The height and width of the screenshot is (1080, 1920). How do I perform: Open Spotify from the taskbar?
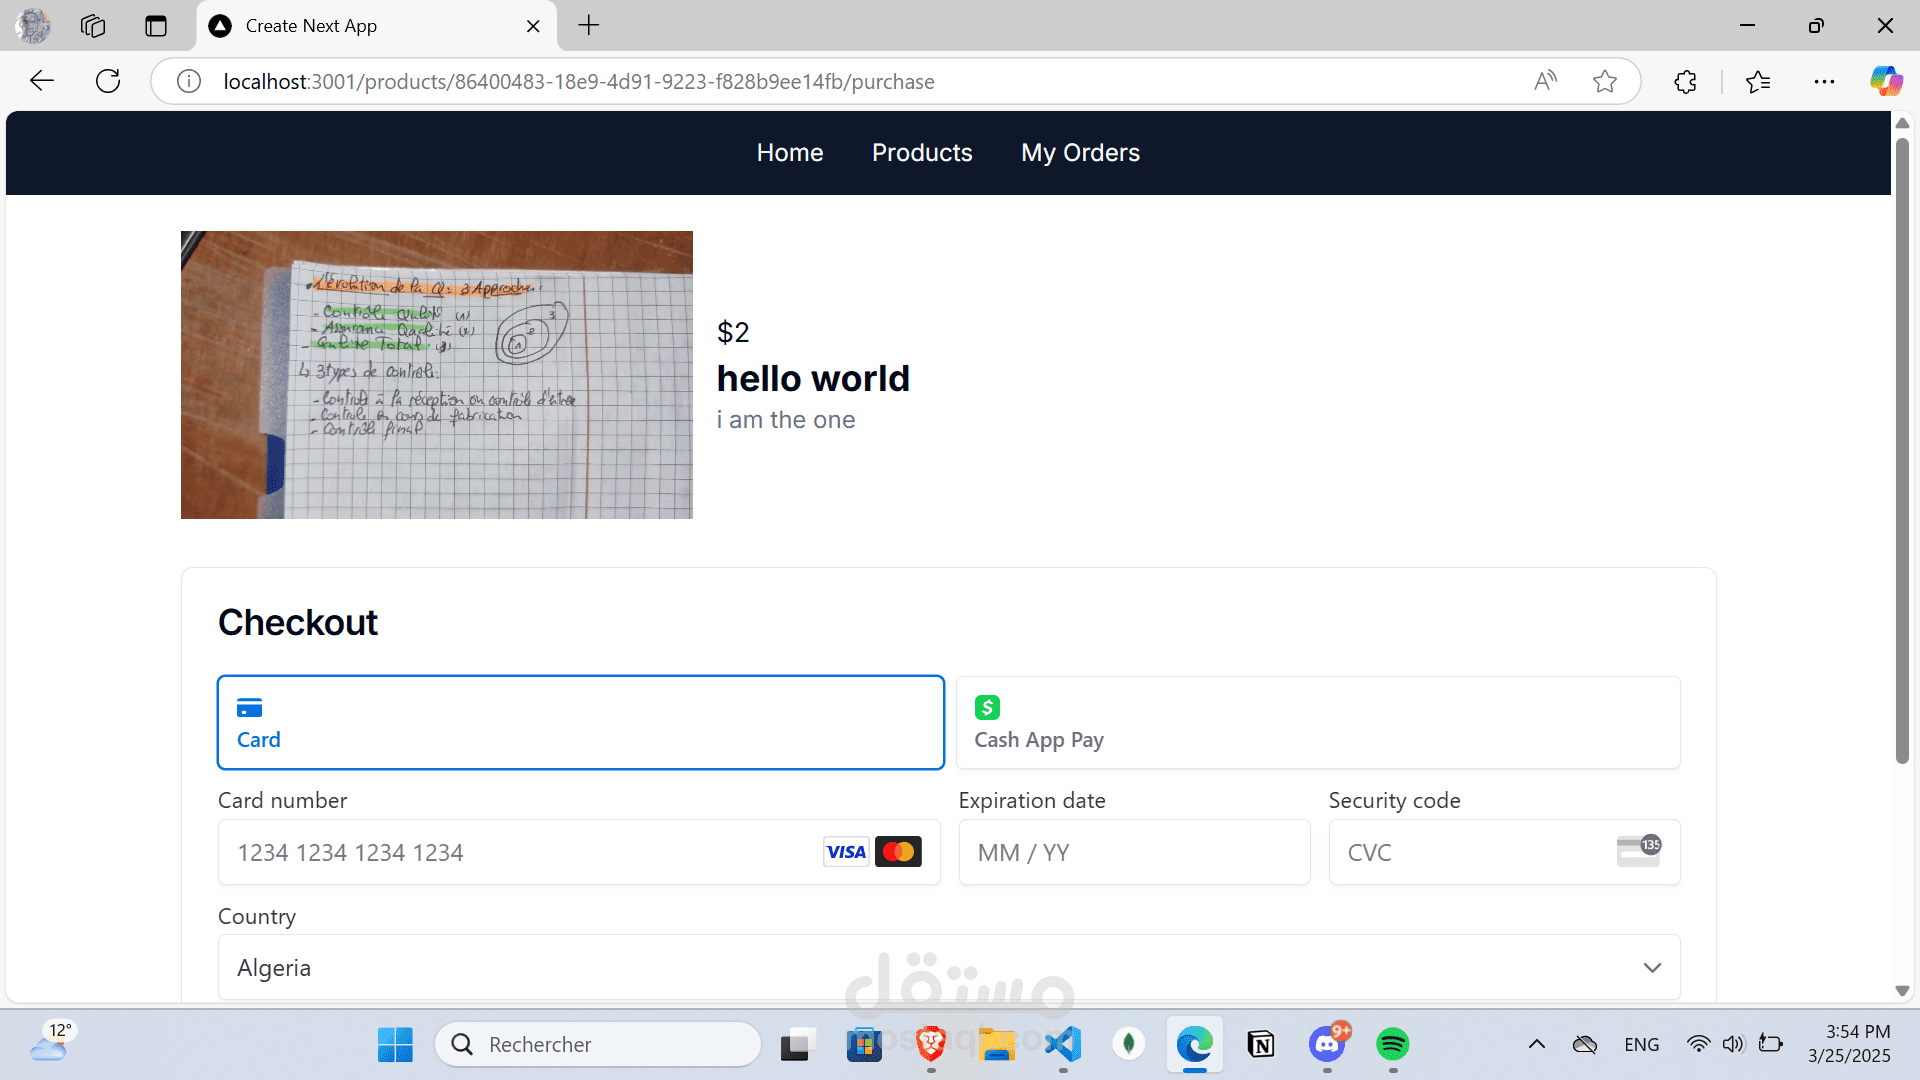pos(1392,1044)
